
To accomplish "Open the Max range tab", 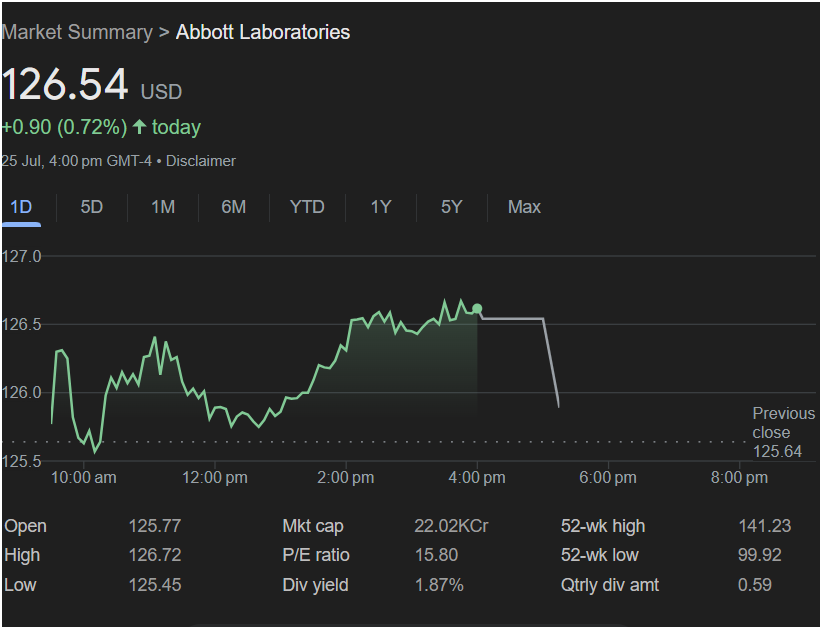I will (x=524, y=207).
